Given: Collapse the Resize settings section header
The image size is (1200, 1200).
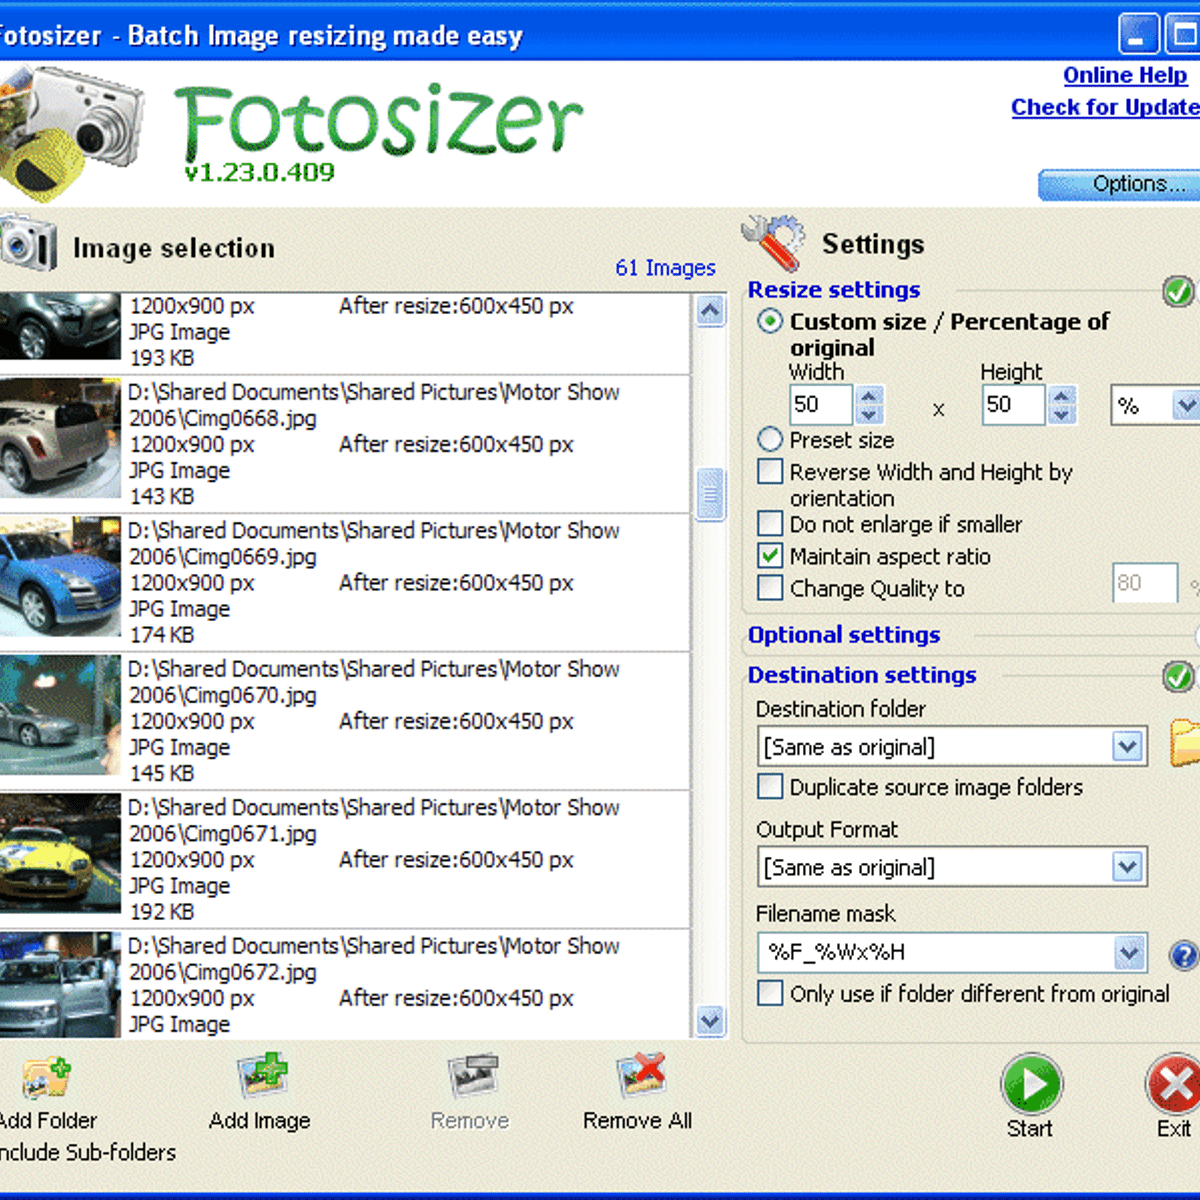Looking at the screenshot, I should click(x=834, y=290).
